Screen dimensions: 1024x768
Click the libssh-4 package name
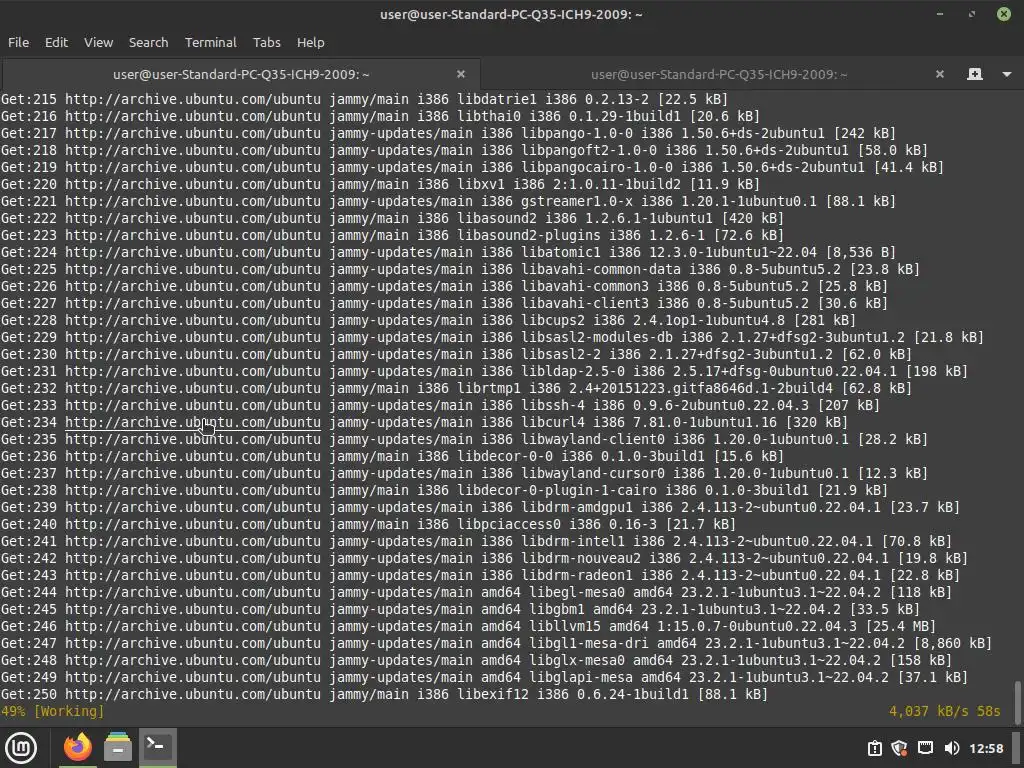click(x=553, y=405)
